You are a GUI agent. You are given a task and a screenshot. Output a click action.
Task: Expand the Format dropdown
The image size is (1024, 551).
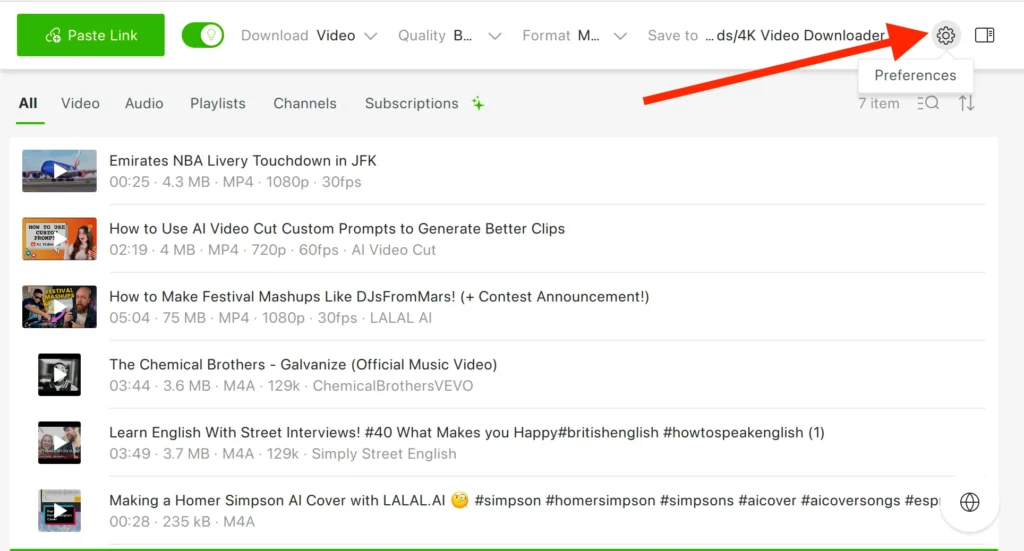574,35
